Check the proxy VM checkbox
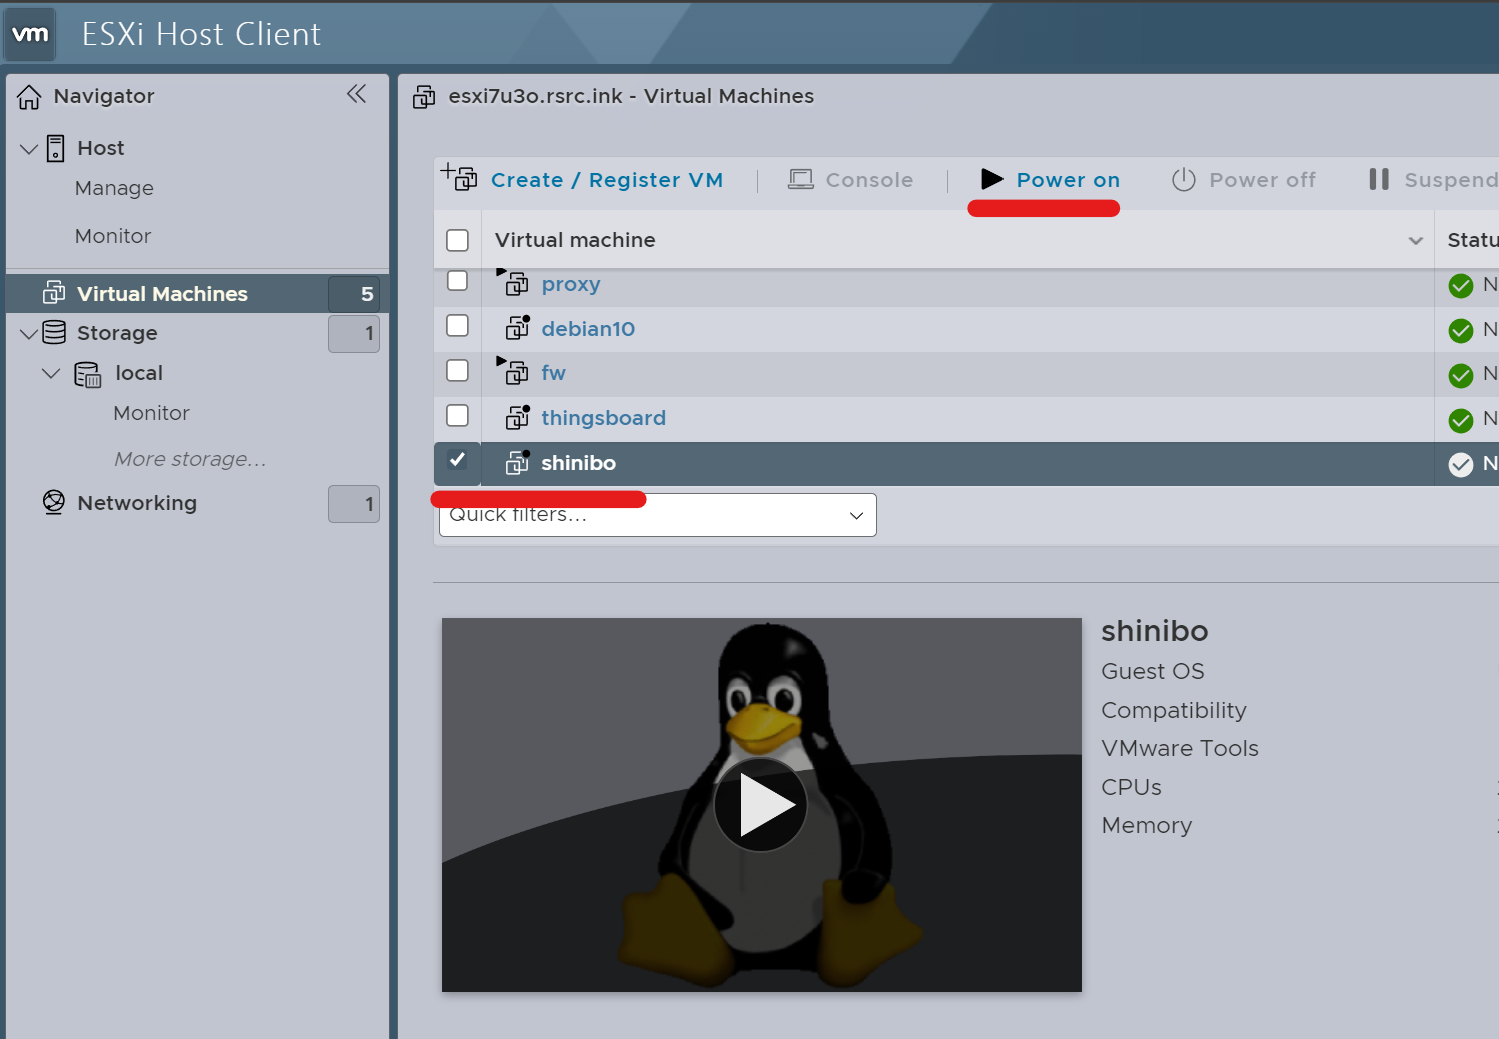This screenshot has height=1039, width=1499. [457, 281]
